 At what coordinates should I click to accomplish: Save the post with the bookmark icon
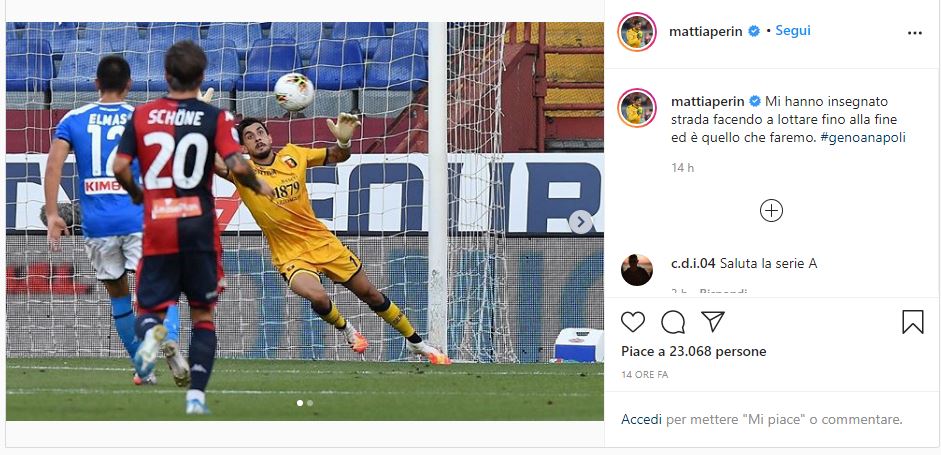point(913,322)
